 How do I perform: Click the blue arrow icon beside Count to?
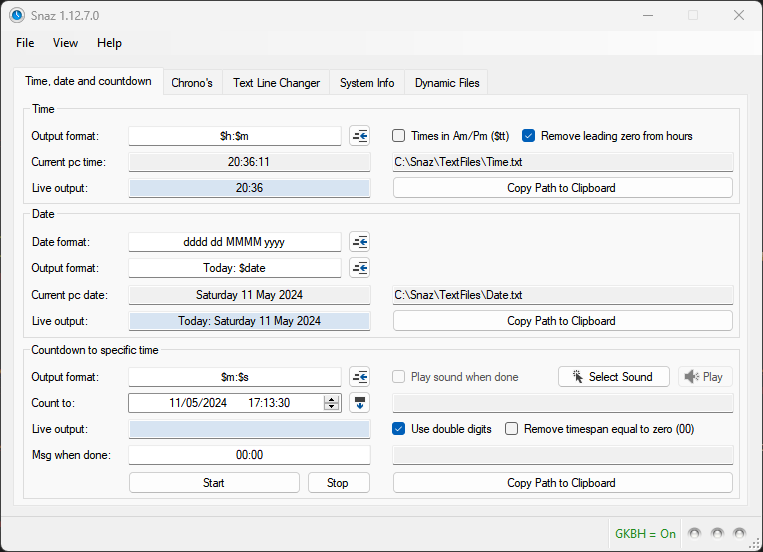click(360, 403)
